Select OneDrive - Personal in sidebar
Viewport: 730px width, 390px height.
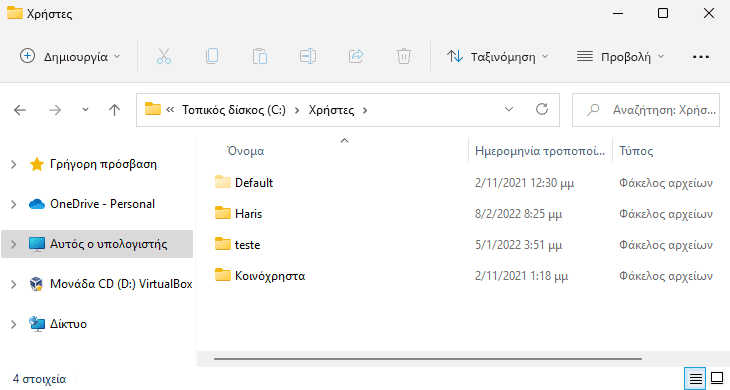coord(102,204)
